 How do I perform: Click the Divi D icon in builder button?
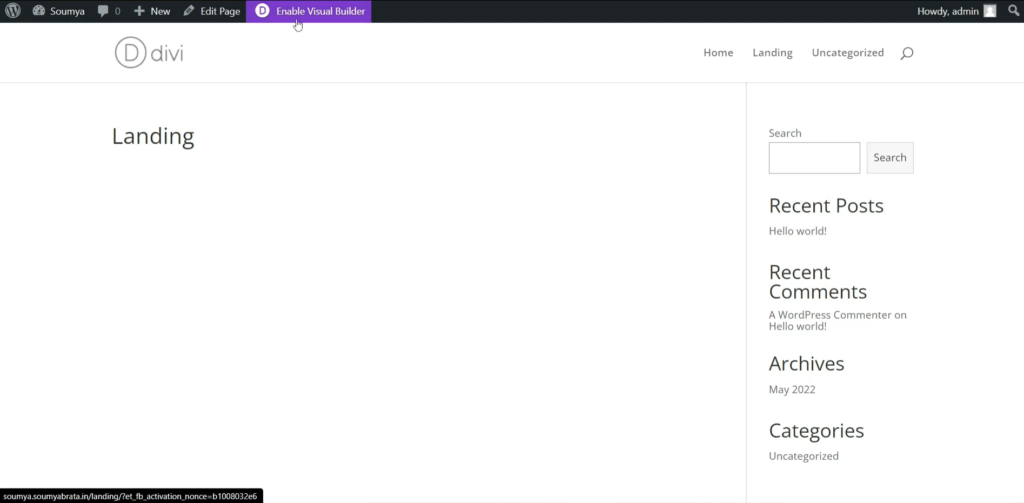pyautogui.click(x=262, y=11)
